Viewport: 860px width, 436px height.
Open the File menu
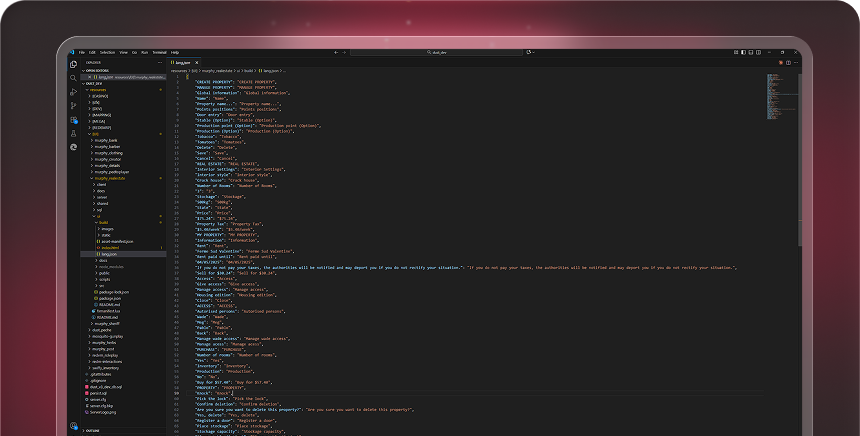(82, 53)
